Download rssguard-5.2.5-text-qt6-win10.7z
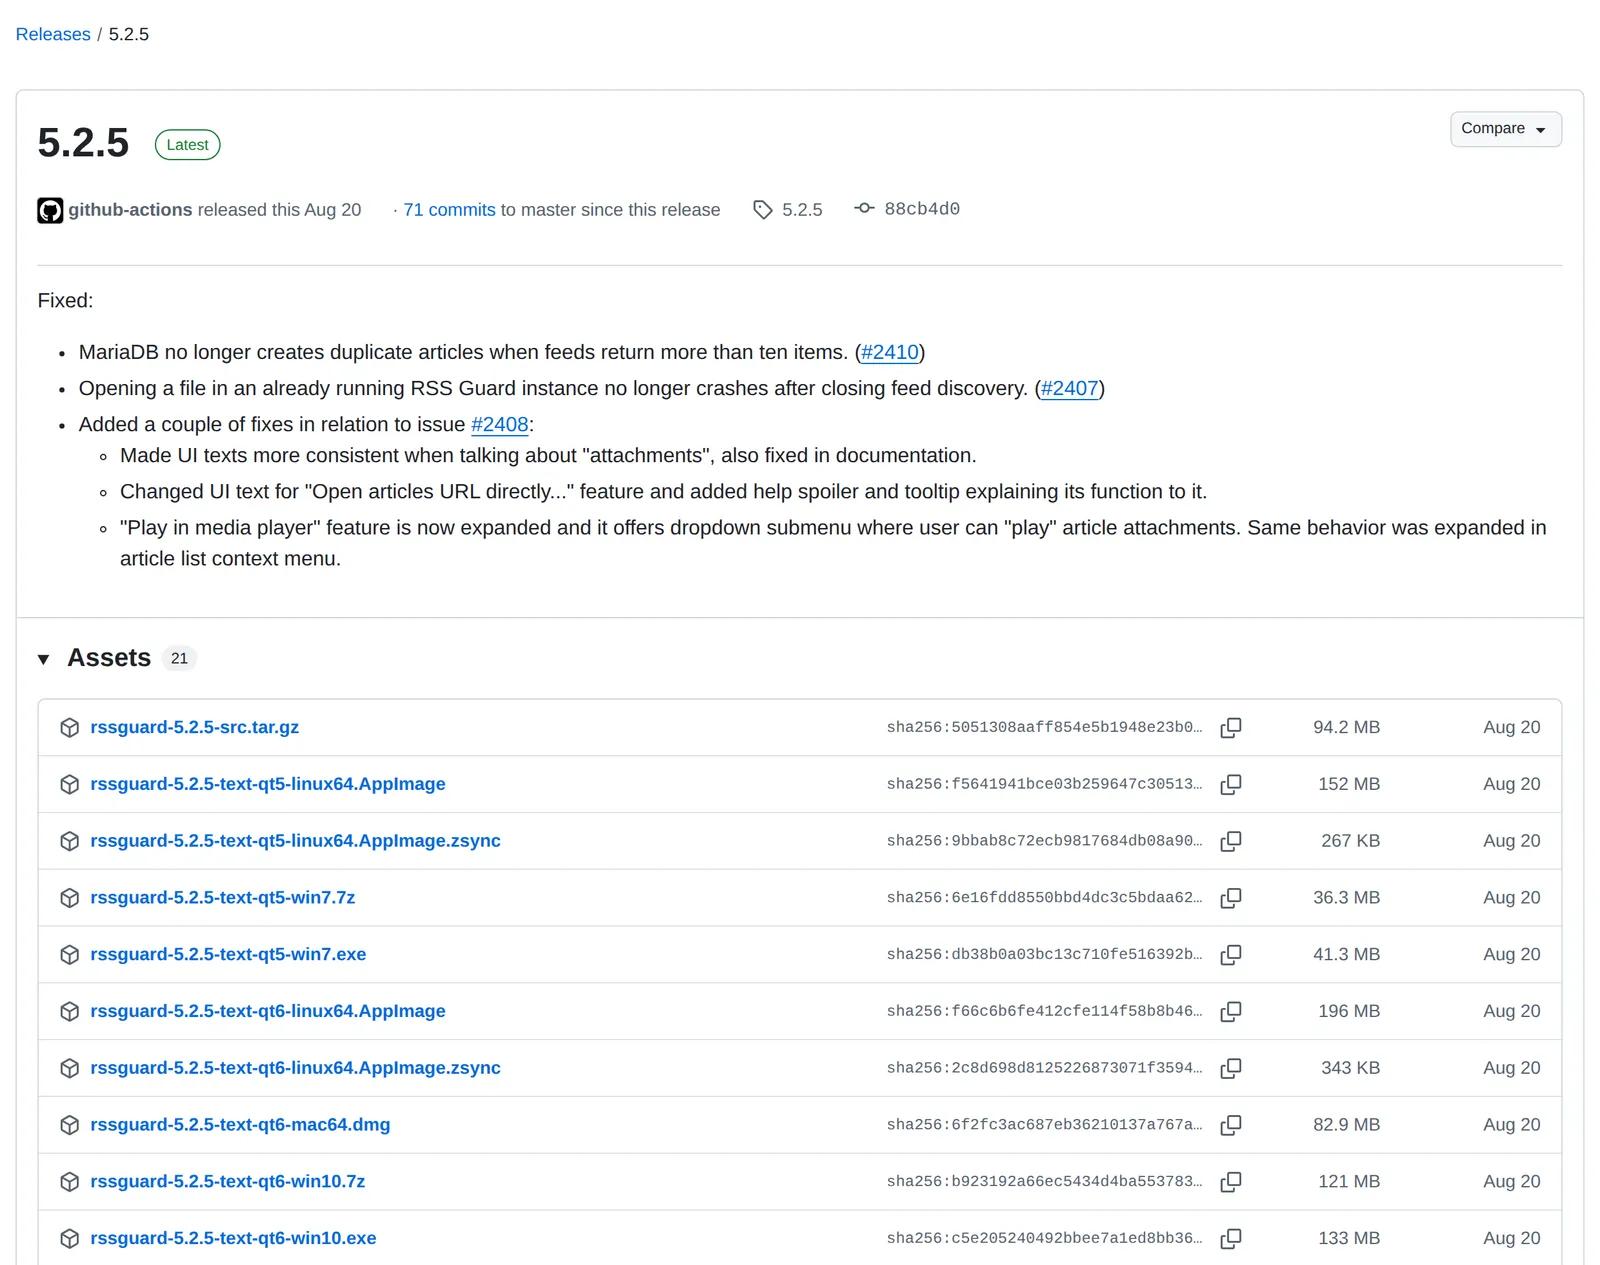The width and height of the screenshot is (1600, 1265). point(228,1182)
